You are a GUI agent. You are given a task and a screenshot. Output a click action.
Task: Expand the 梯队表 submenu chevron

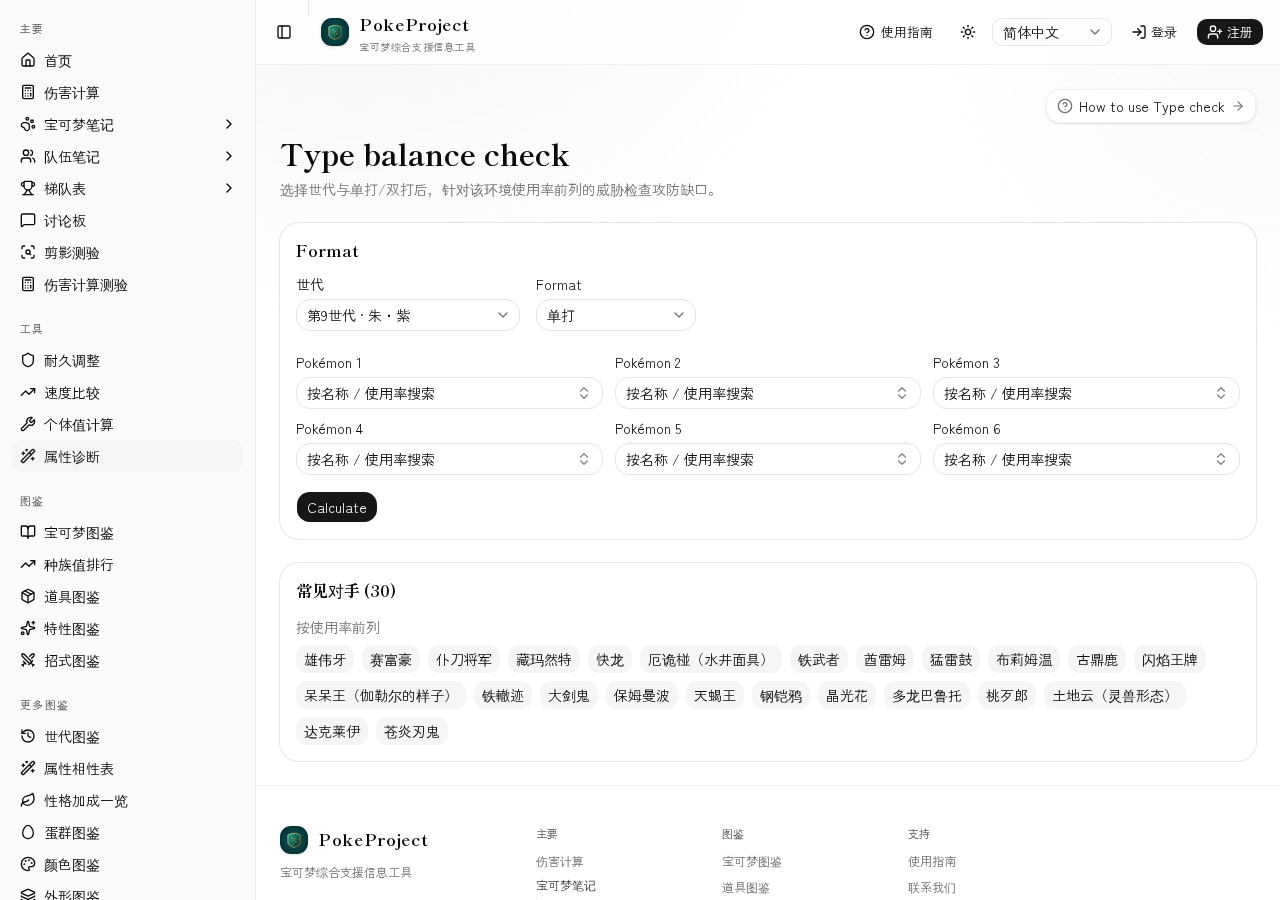[228, 188]
